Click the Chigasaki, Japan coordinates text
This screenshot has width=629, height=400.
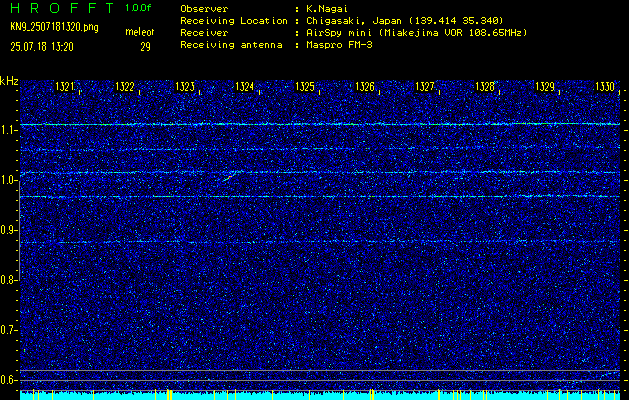(x=404, y=21)
